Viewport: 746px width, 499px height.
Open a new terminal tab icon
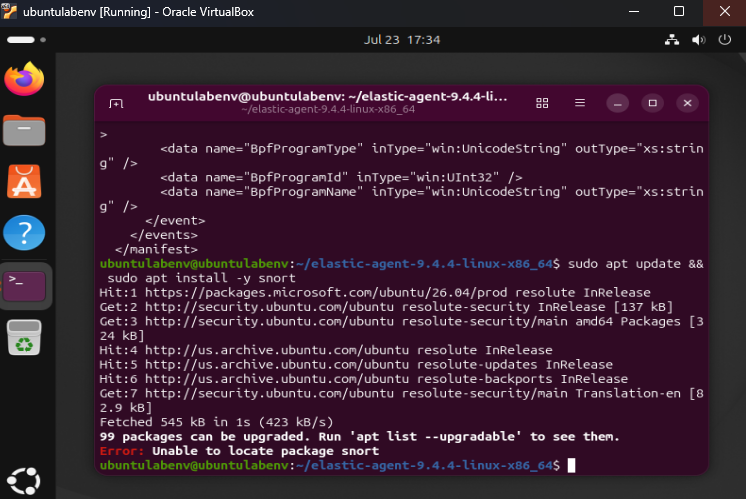pyautogui.click(x=116, y=103)
